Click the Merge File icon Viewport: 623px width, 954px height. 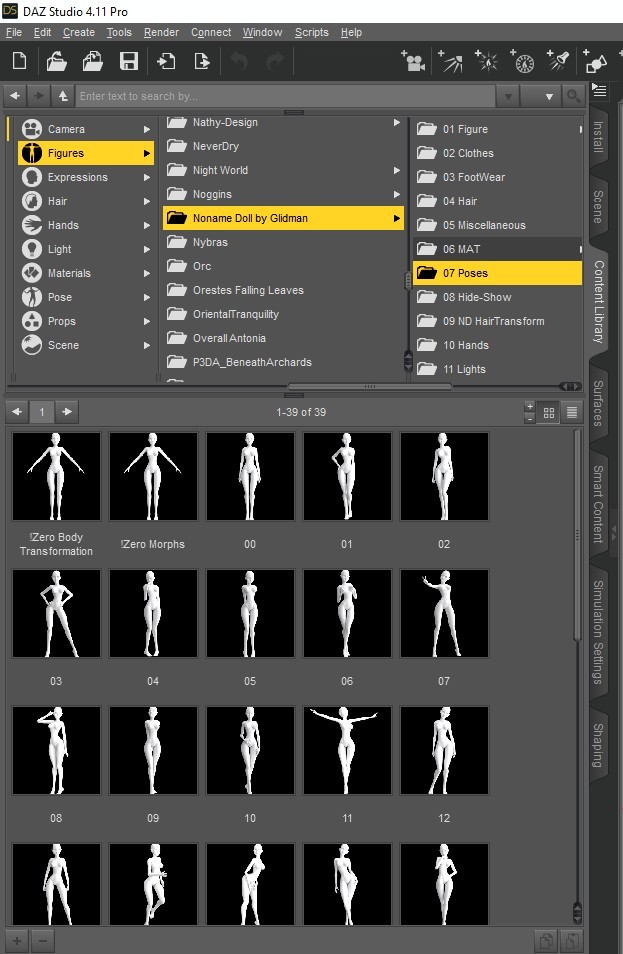[x=92, y=61]
